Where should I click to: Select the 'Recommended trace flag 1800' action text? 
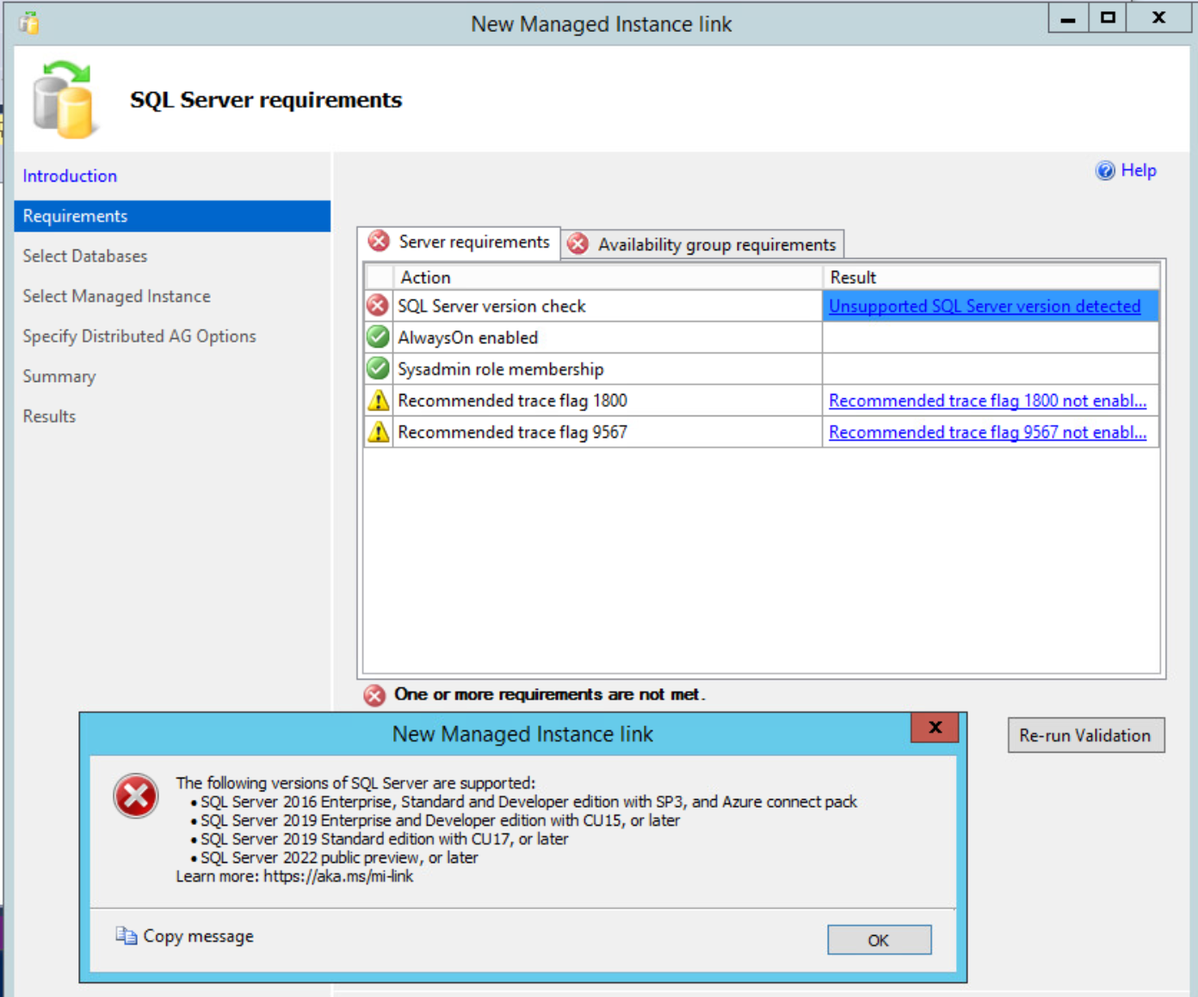click(512, 400)
